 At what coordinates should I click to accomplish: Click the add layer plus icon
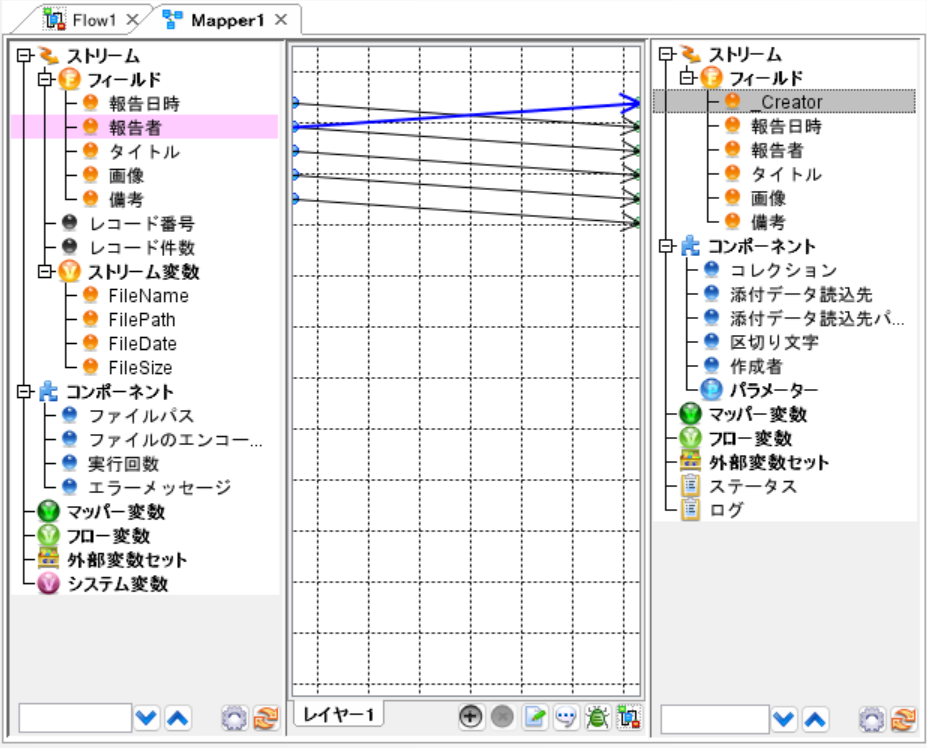pyautogui.click(x=470, y=715)
